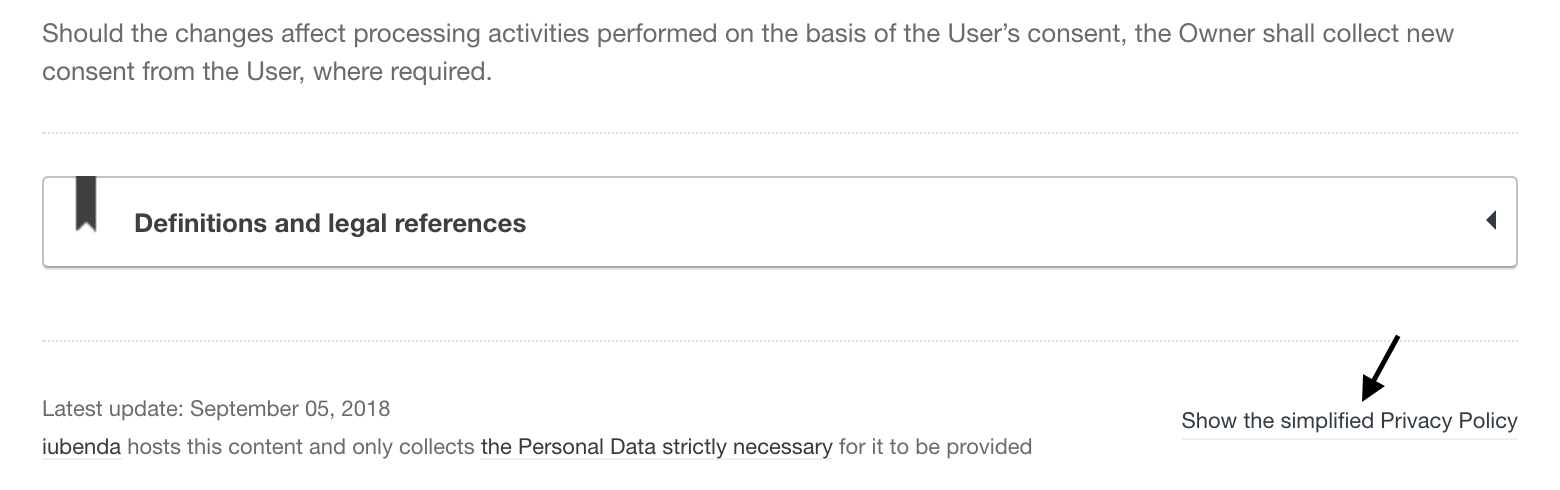
Task: Click 'consent from the User, where required' line
Action: (267, 73)
